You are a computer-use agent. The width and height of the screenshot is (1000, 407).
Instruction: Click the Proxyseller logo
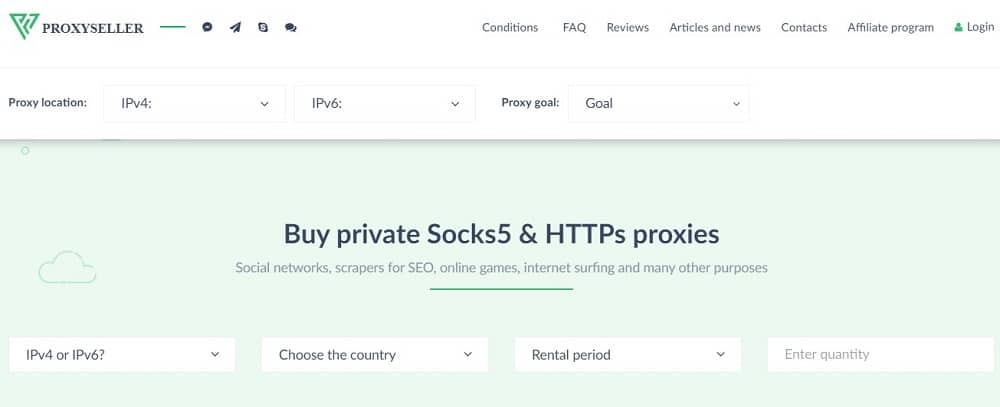[x=76, y=27]
